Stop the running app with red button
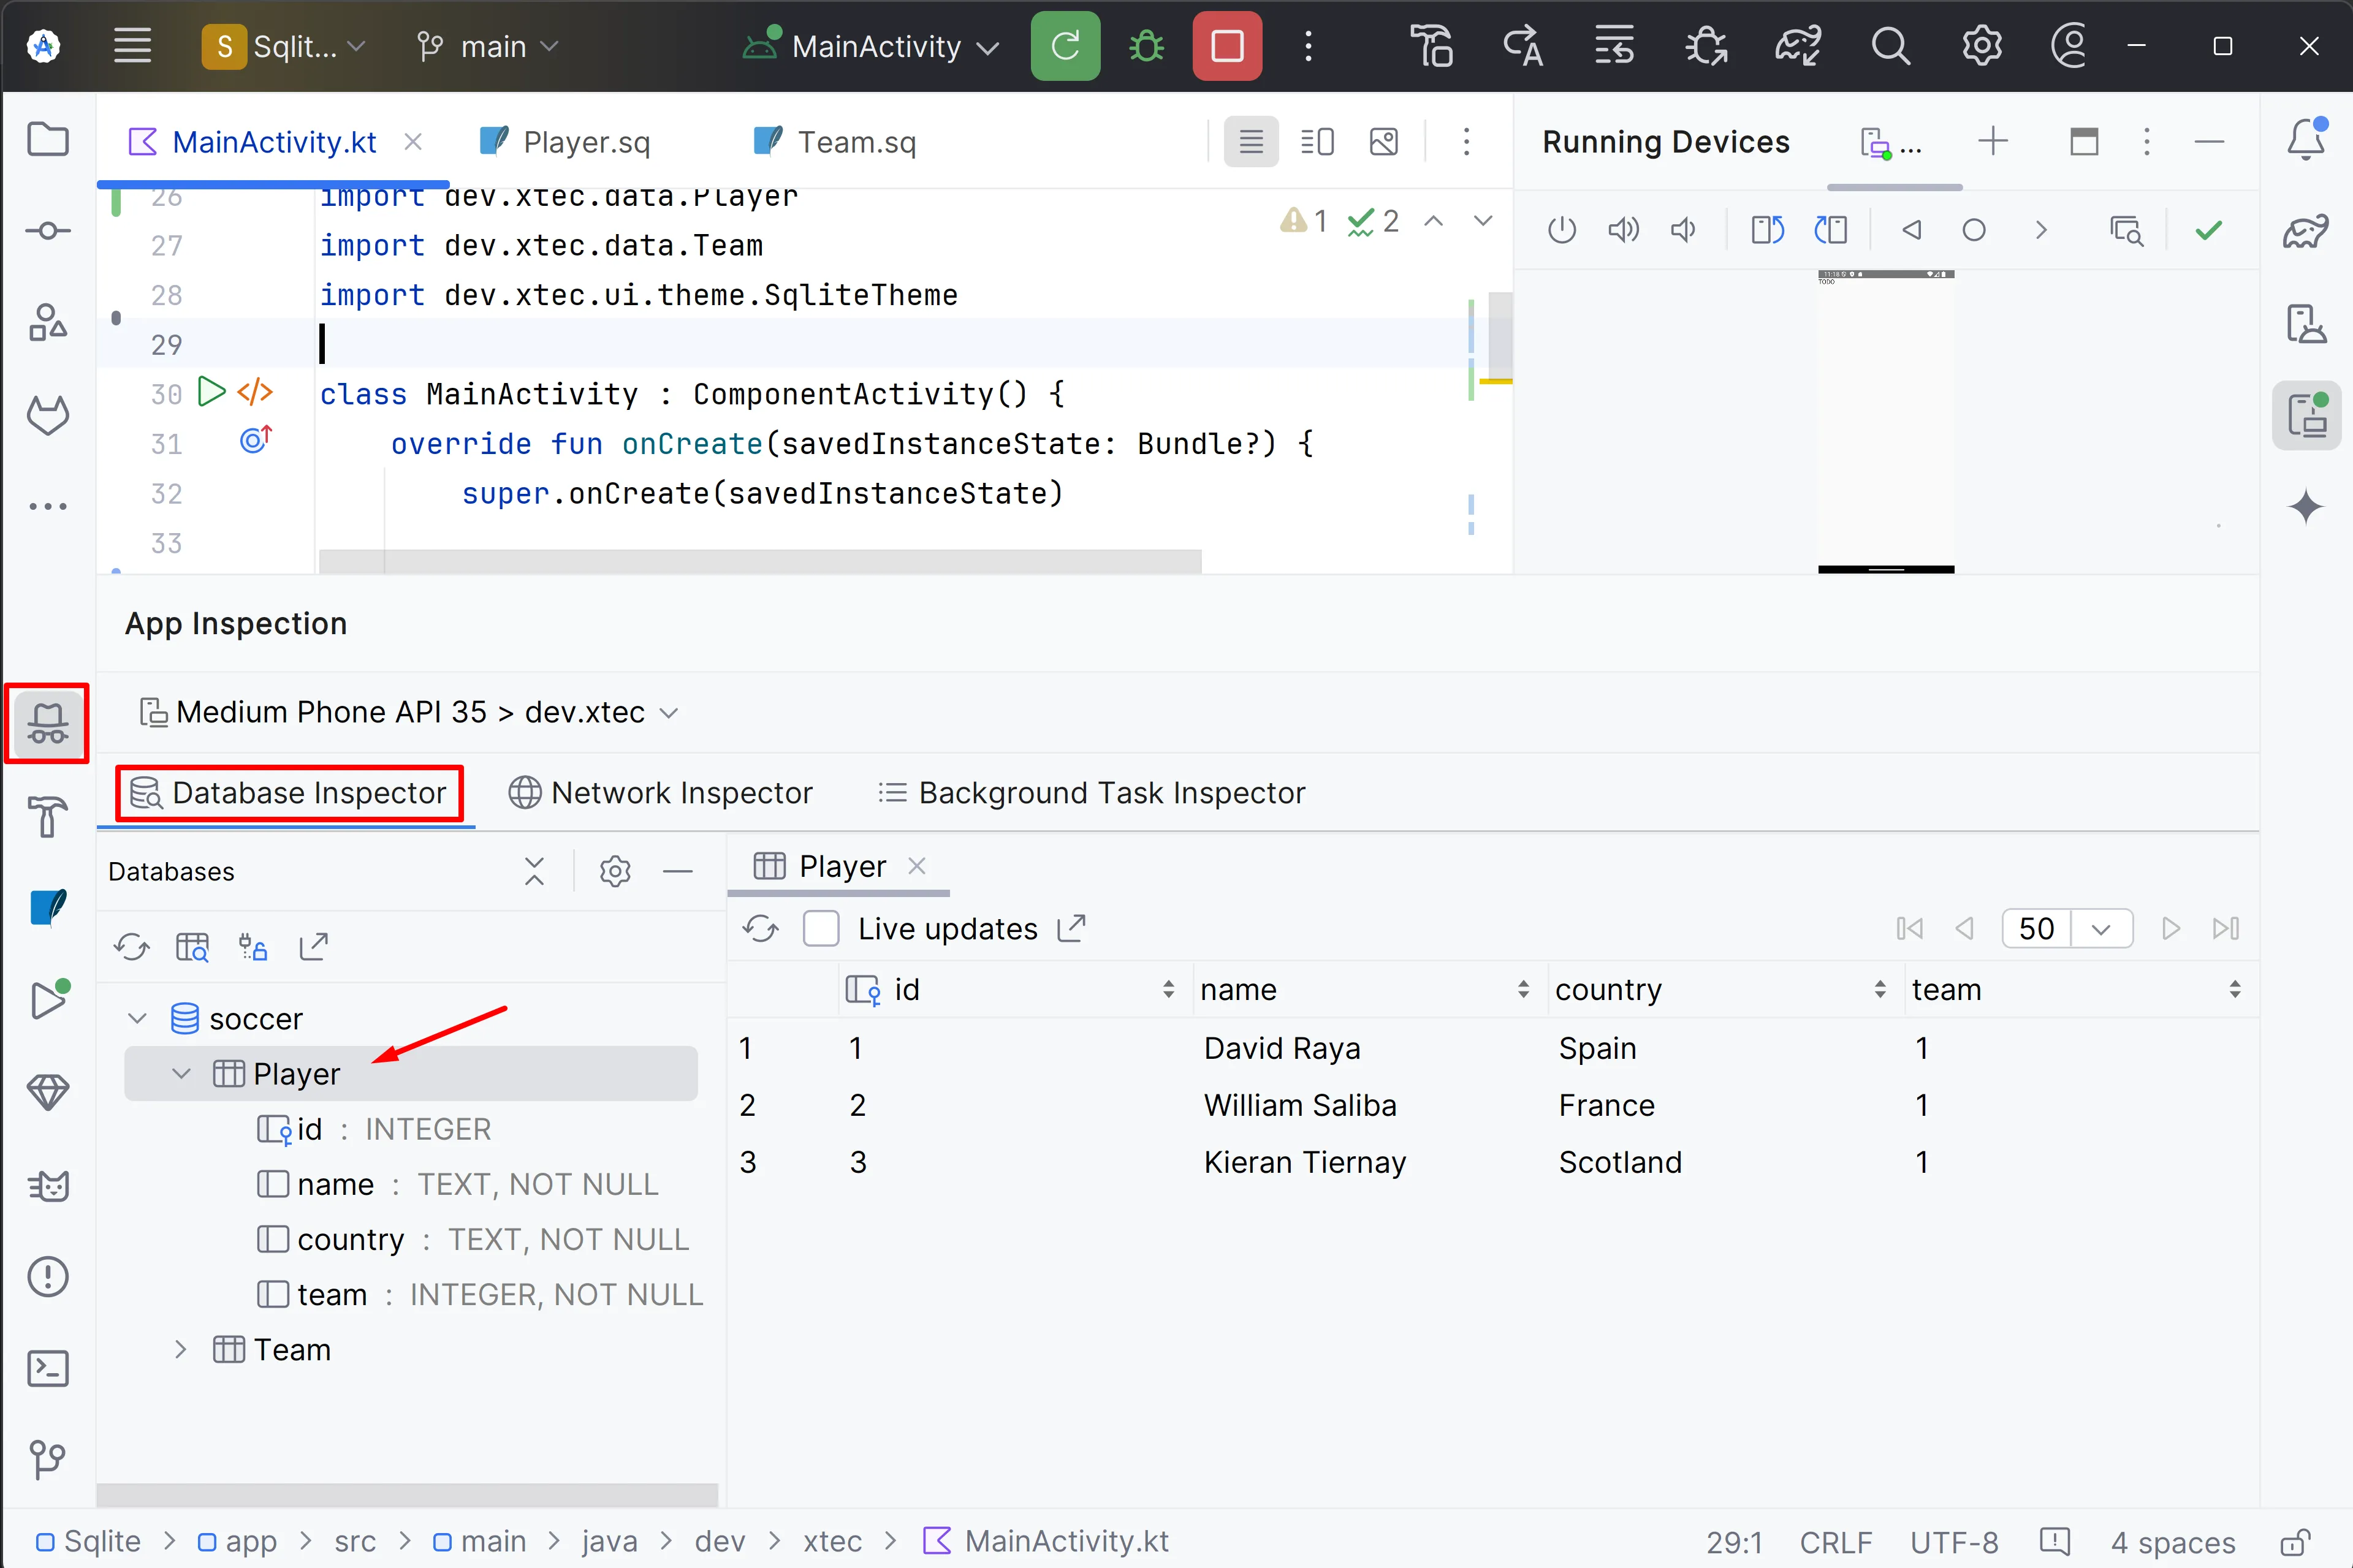This screenshot has height=1568, width=2353. pos(1226,46)
